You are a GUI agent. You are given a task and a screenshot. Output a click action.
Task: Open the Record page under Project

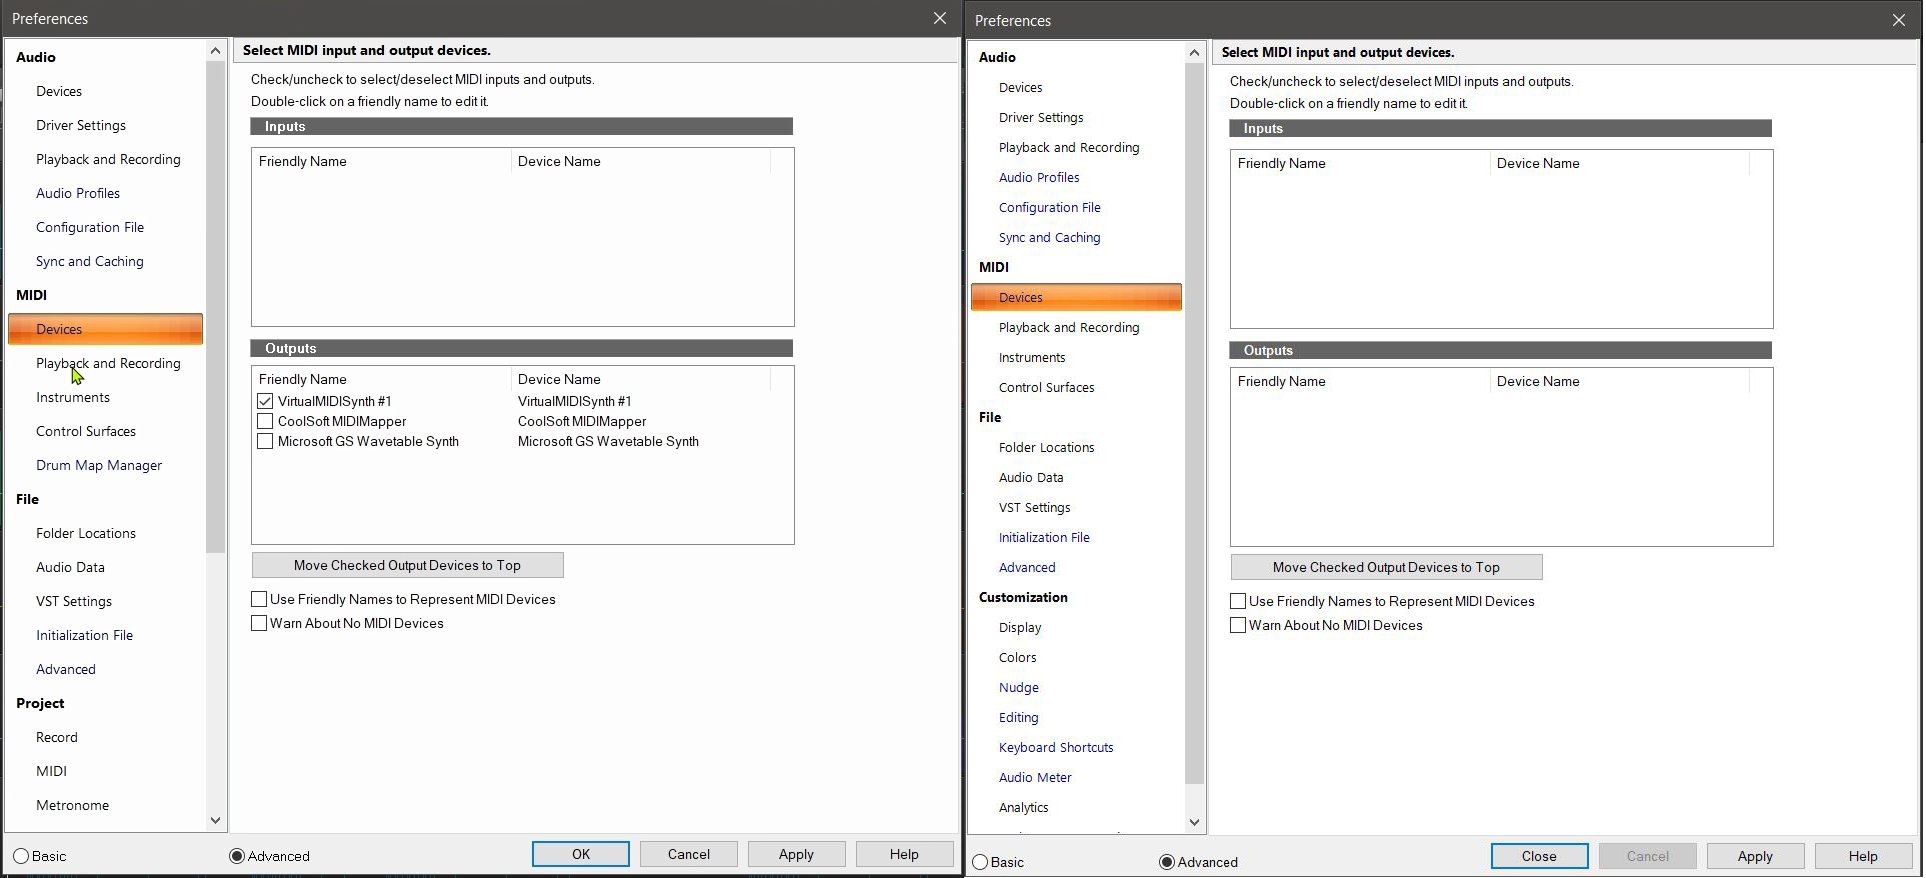click(x=56, y=737)
